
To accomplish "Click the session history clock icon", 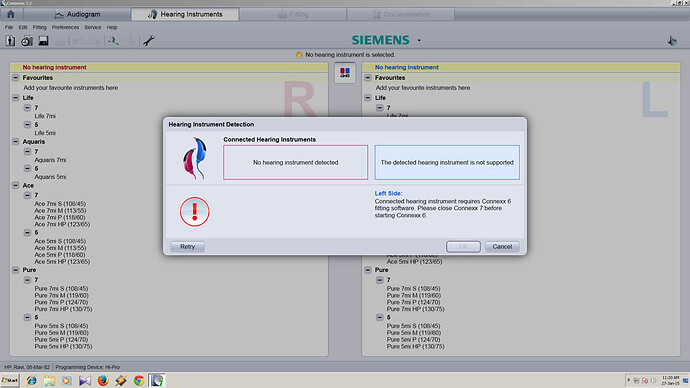I will (x=27, y=41).
